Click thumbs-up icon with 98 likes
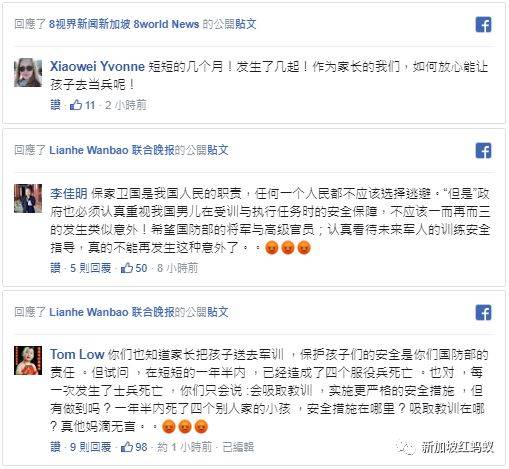509x469 pixels. pyautogui.click(x=127, y=447)
